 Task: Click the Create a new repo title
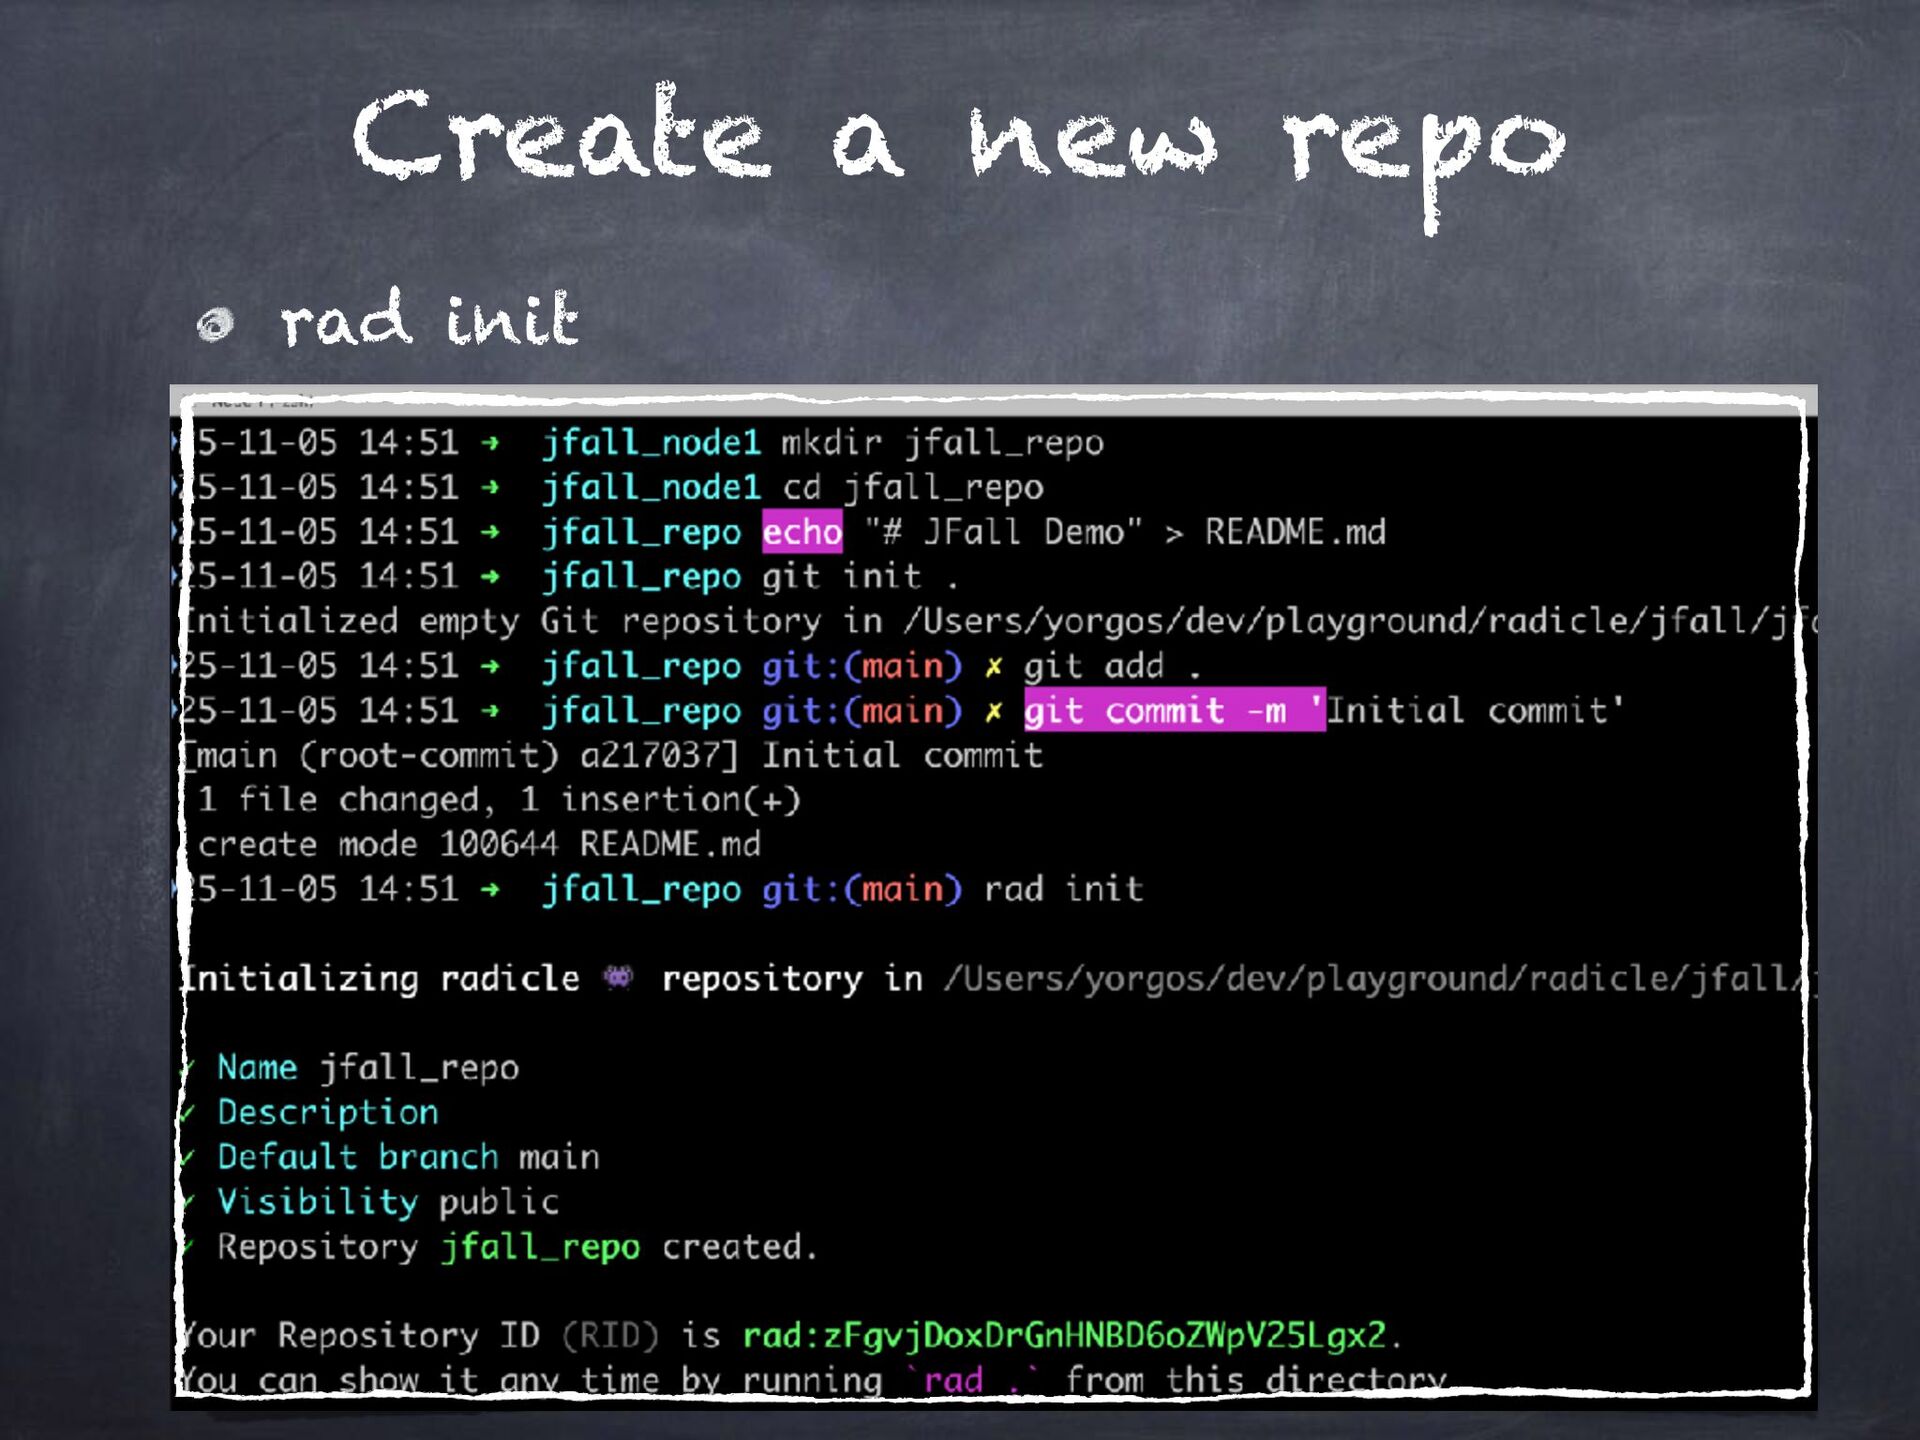click(x=958, y=140)
